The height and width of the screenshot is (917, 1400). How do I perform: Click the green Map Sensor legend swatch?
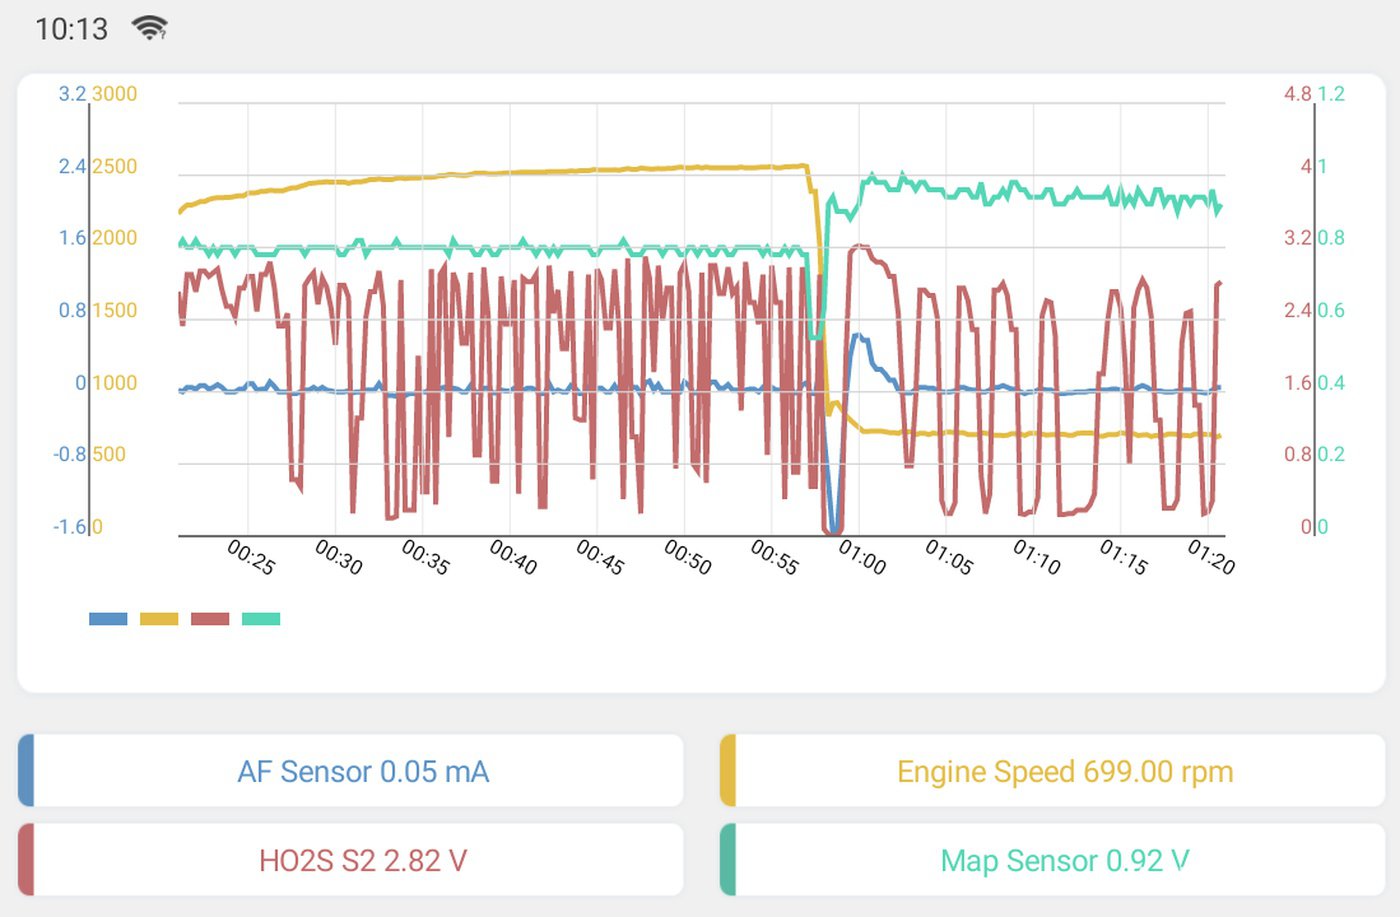[x=261, y=619]
